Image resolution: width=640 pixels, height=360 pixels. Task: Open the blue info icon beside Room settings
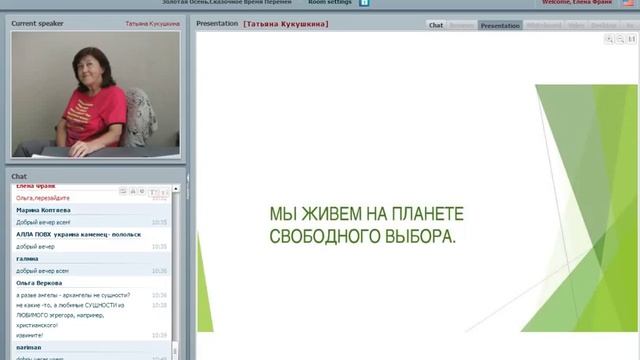pyautogui.click(x=364, y=2)
